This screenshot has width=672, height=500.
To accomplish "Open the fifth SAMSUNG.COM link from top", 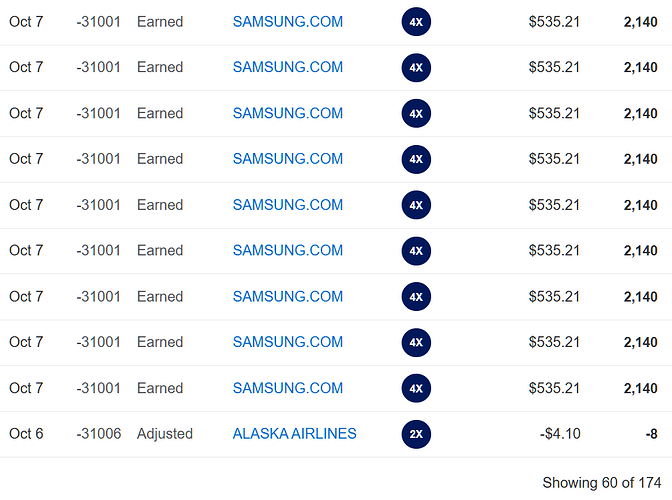I will (x=287, y=205).
